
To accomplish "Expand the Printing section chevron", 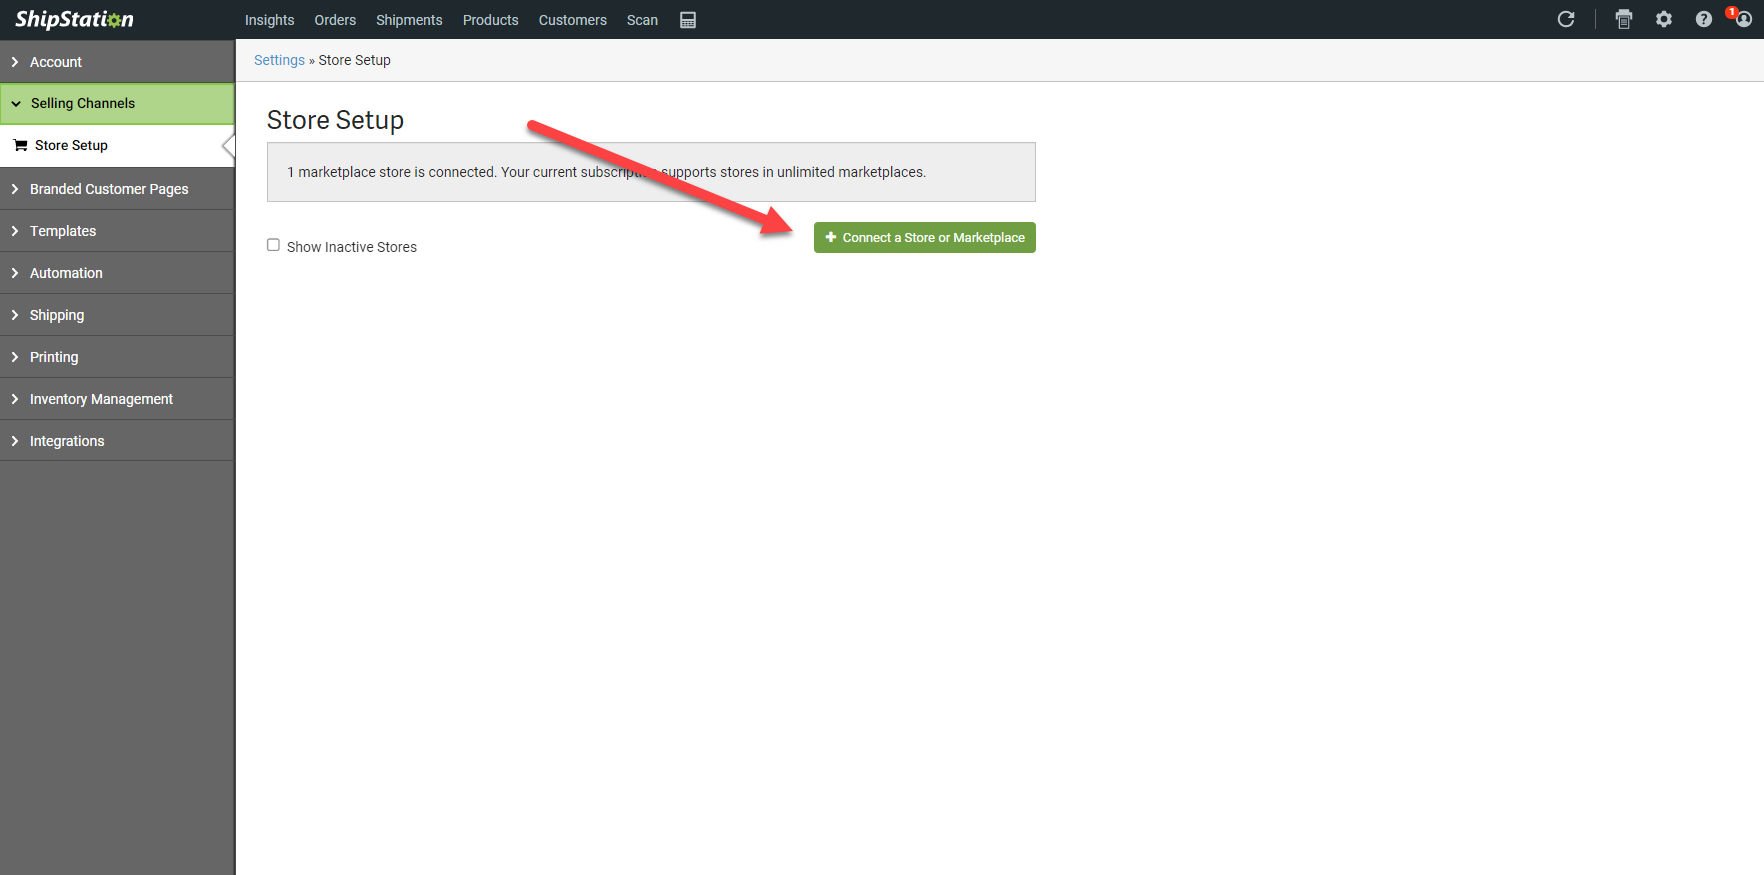I will [x=15, y=357].
